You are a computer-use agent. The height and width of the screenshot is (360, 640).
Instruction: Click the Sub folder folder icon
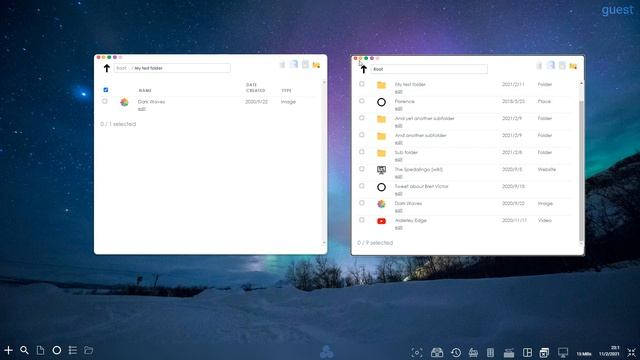click(381, 153)
